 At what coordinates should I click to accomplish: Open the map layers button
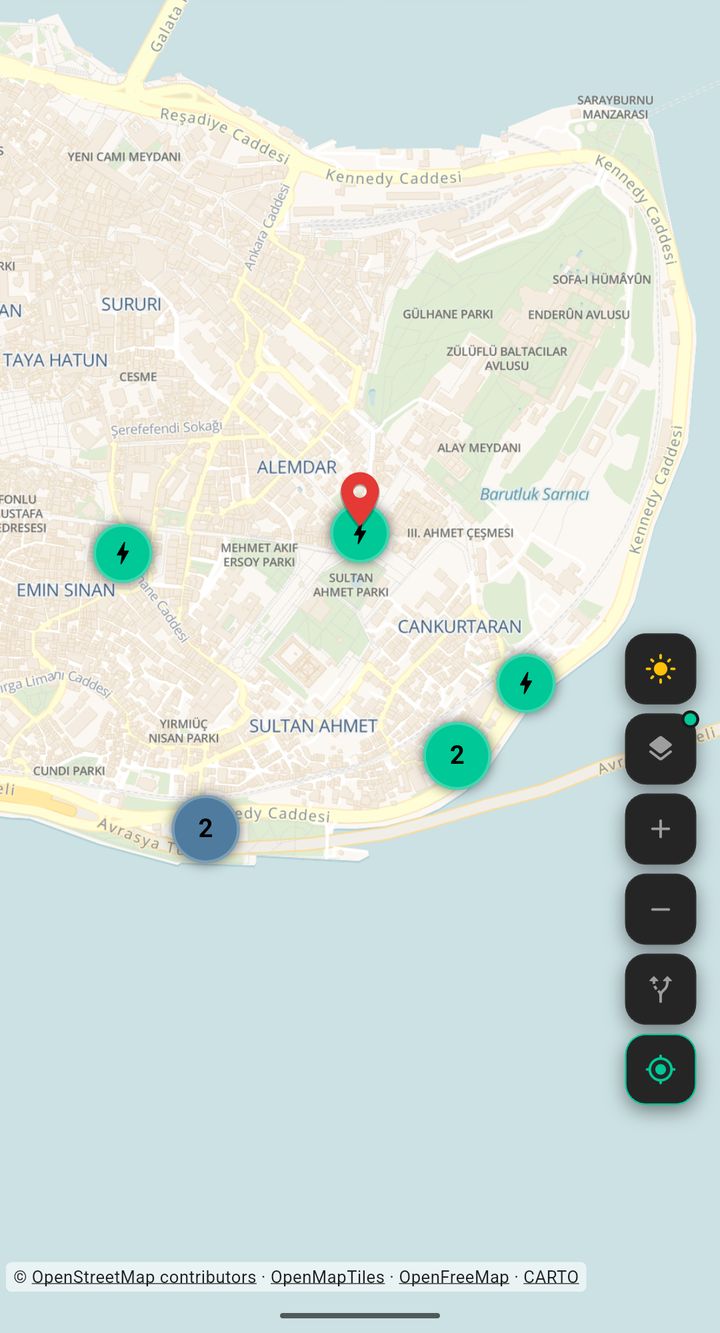point(660,749)
